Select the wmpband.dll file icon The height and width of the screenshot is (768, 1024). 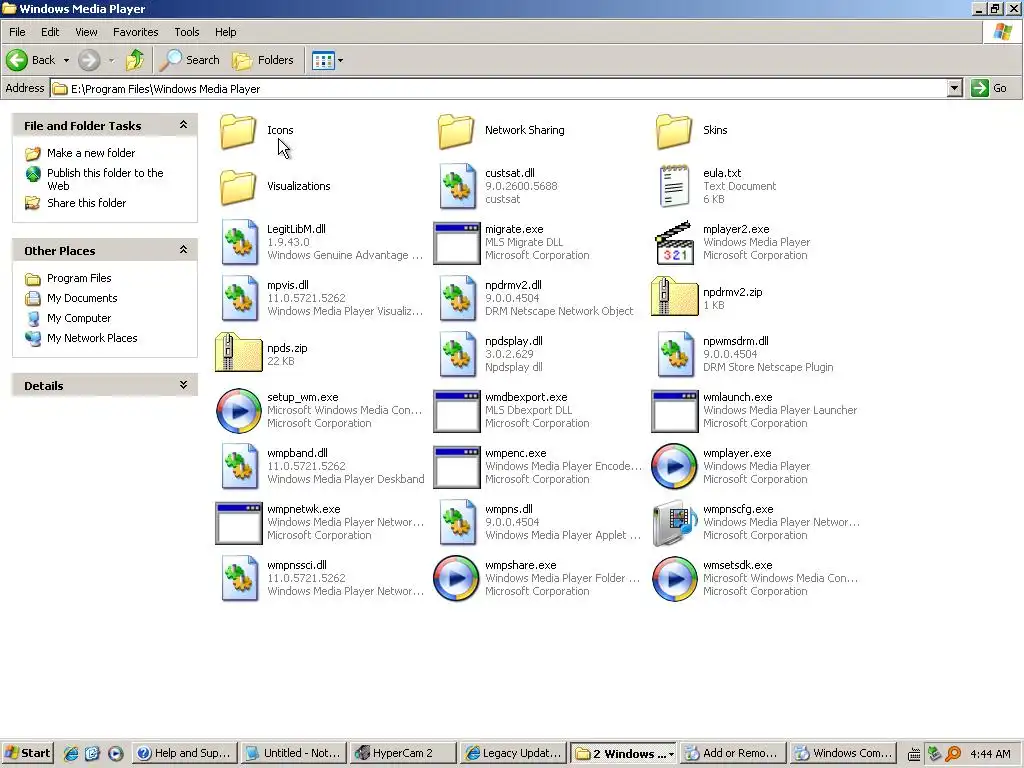[x=239, y=466]
